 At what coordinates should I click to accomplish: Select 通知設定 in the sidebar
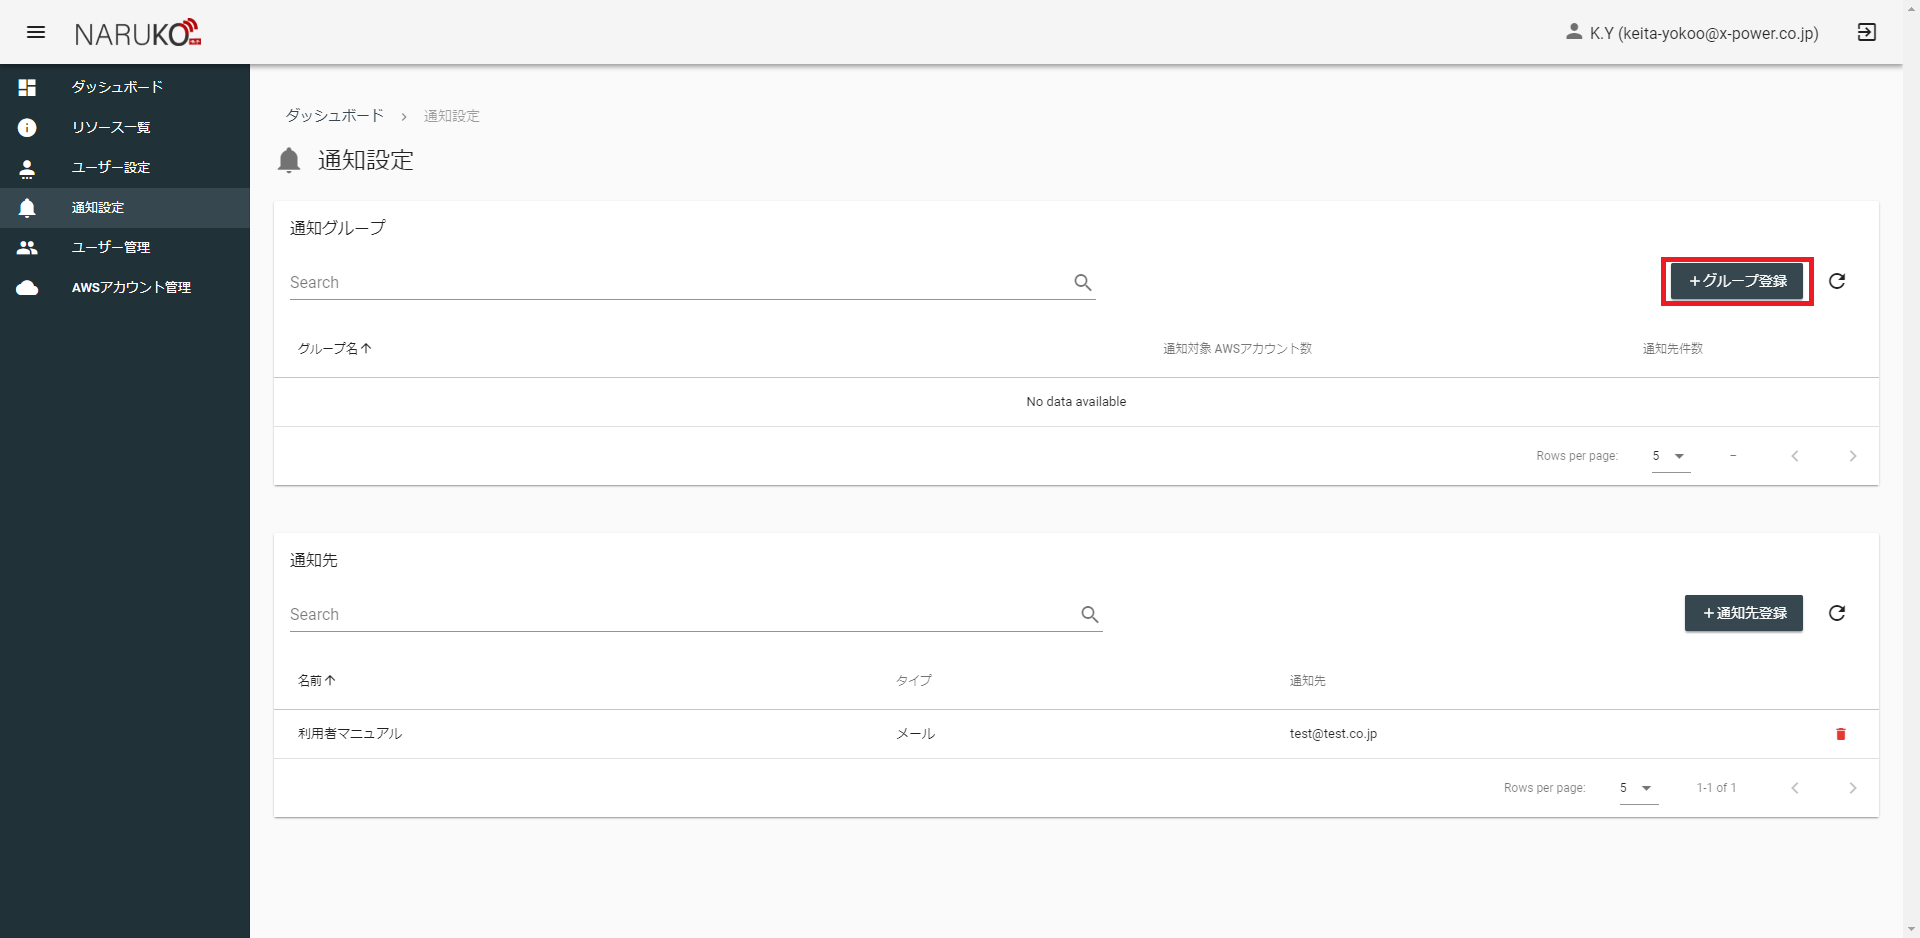click(125, 208)
